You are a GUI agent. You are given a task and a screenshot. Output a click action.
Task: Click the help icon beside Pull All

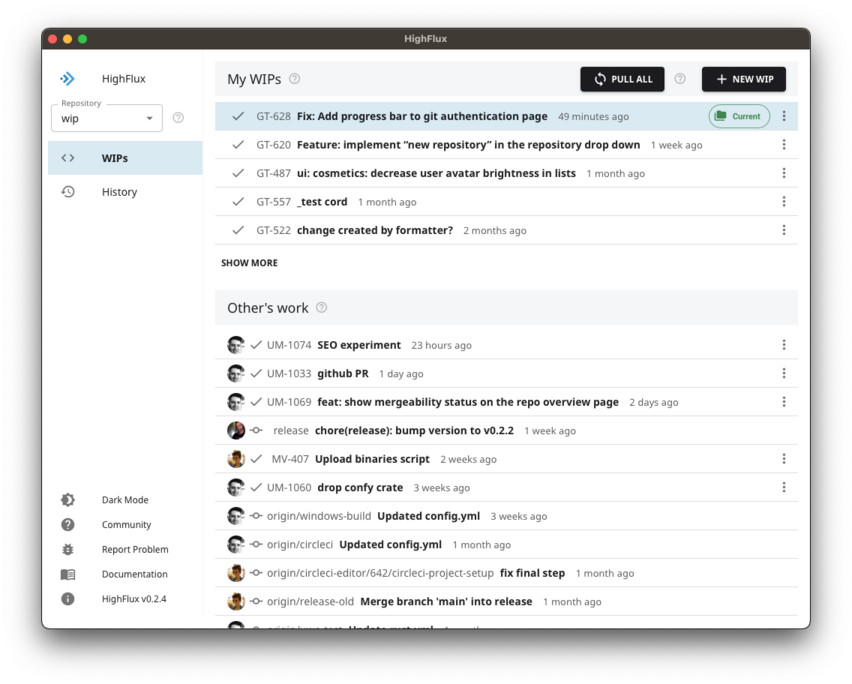click(679, 79)
